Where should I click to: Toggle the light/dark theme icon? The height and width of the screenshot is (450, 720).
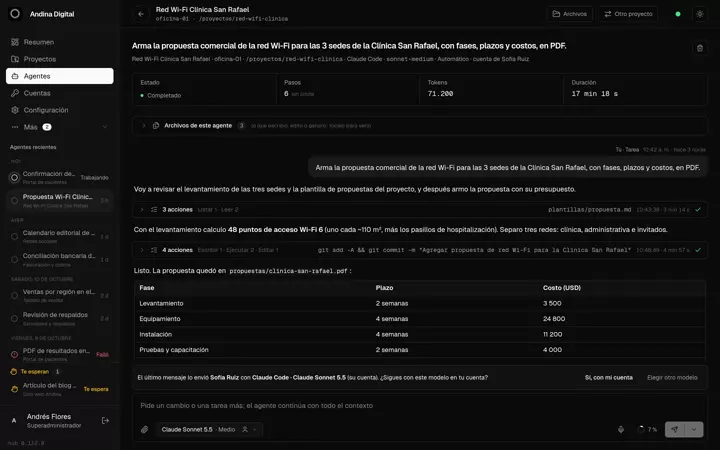(x=700, y=14)
